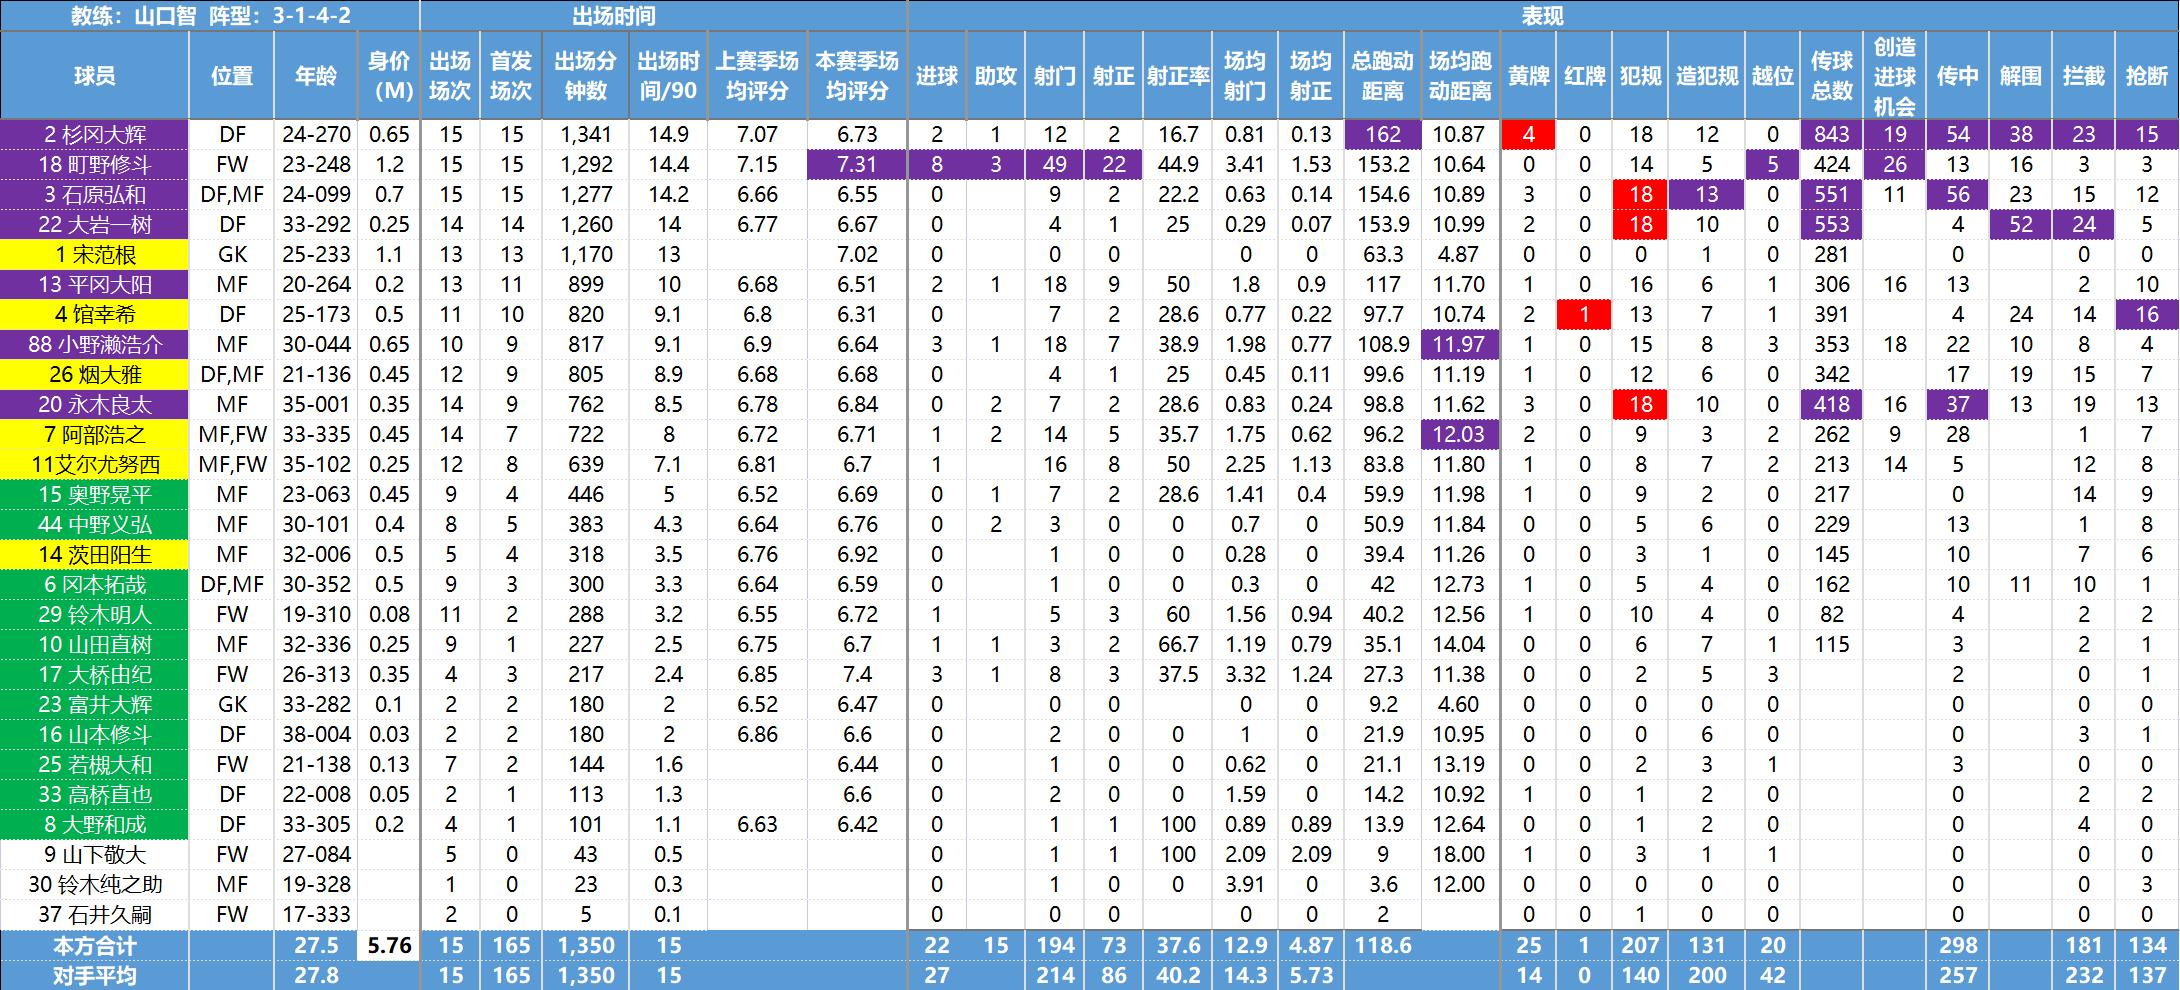Click the "进球" column header
Image resolution: width=2180 pixels, height=990 pixels.
[937, 75]
